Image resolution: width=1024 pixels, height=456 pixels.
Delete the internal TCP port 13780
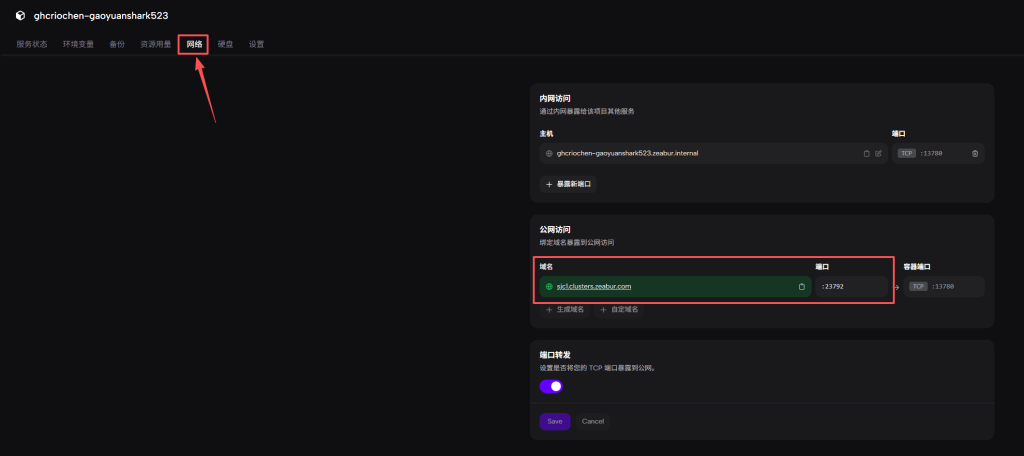[x=975, y=154]
